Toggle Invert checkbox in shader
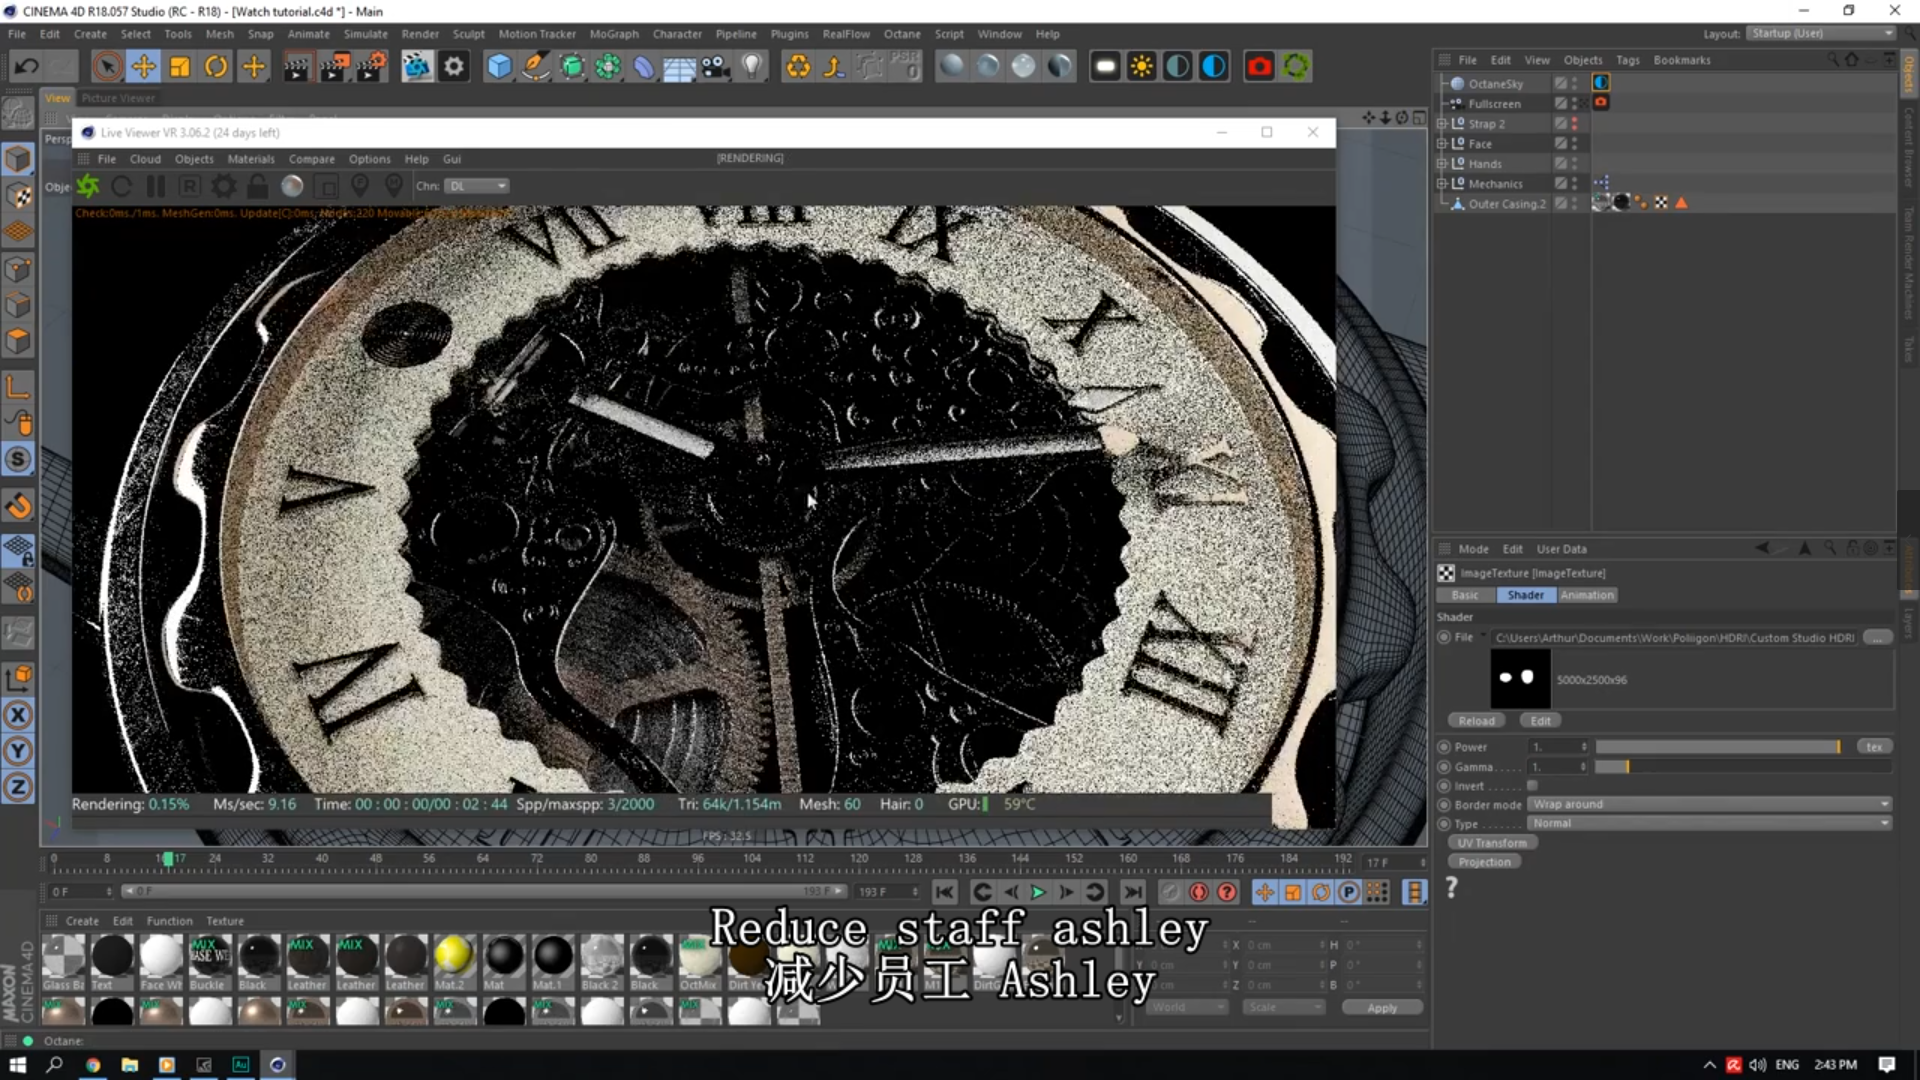The width and height of the screenshot is (1920, 1080). [x=1532, y=786]
